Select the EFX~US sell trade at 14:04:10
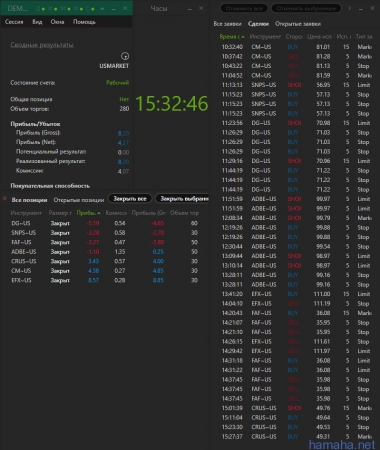The height and width of the screenshot is (450, 380). [296, 304]
